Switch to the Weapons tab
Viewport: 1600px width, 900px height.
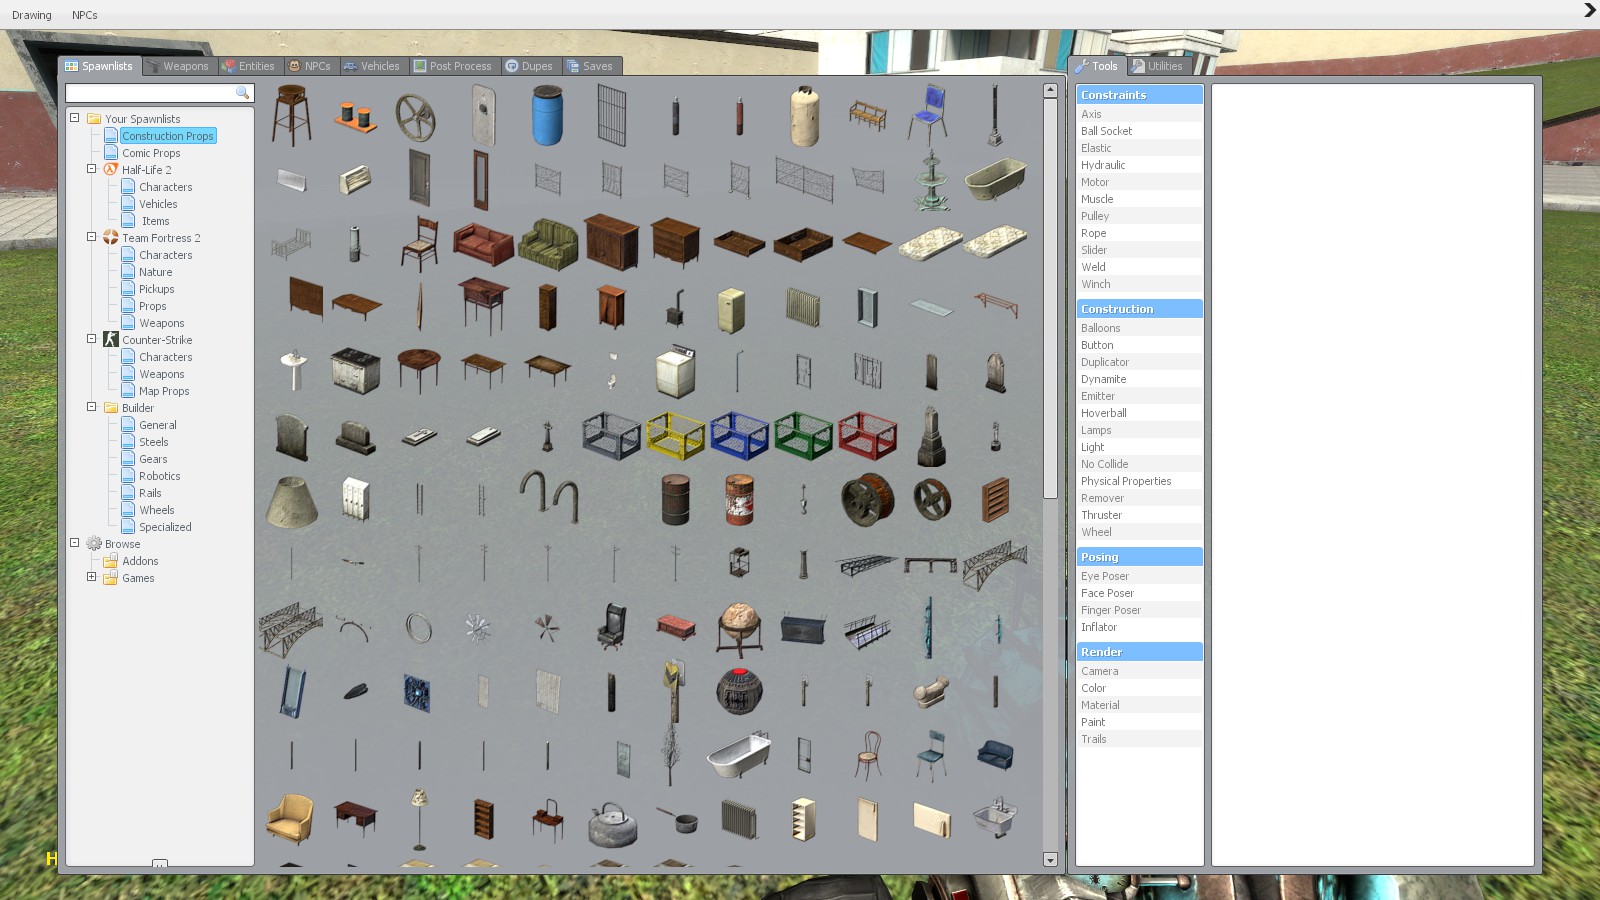(x=178, y=66)
